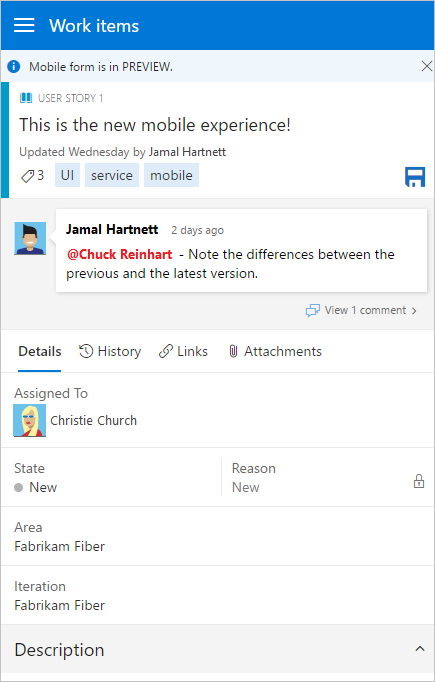Click the User Story book icon
Viewport: 435px width, 682px height.
point(26,98)
